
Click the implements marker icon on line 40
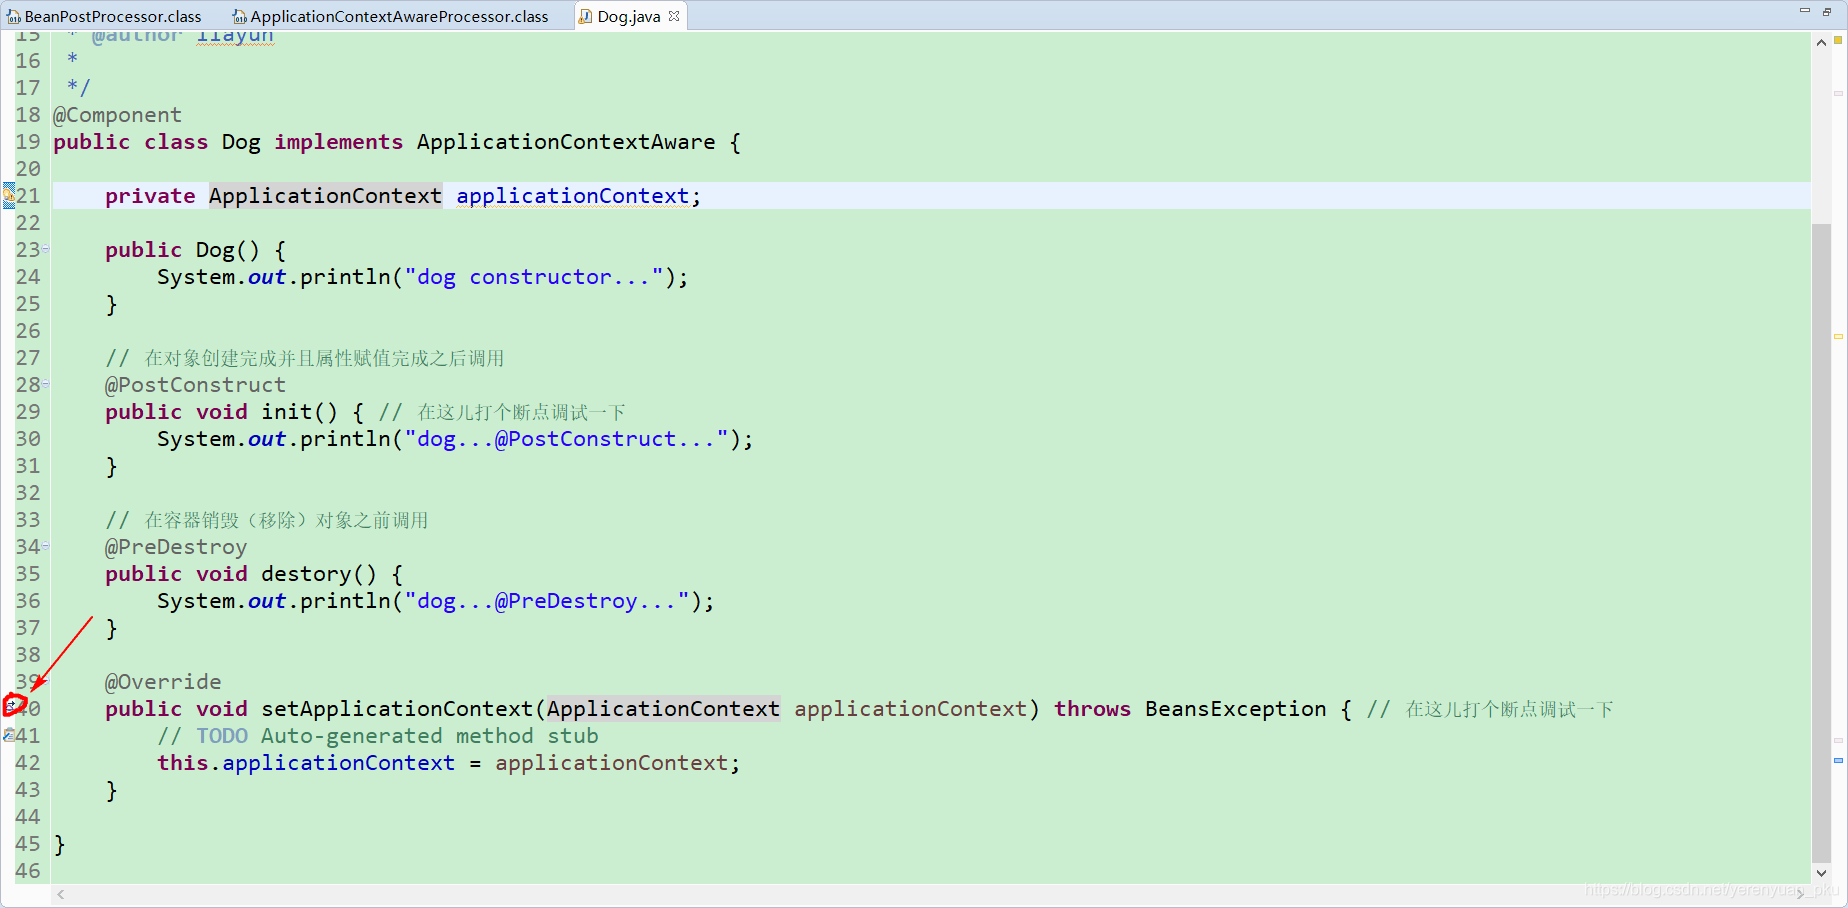coord(11,706)
